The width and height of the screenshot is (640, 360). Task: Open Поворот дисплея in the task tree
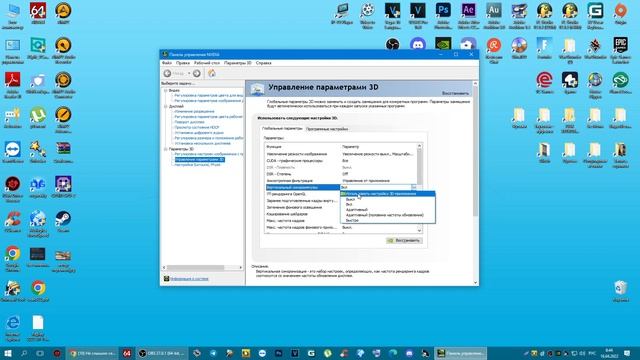tap(189, 122)
